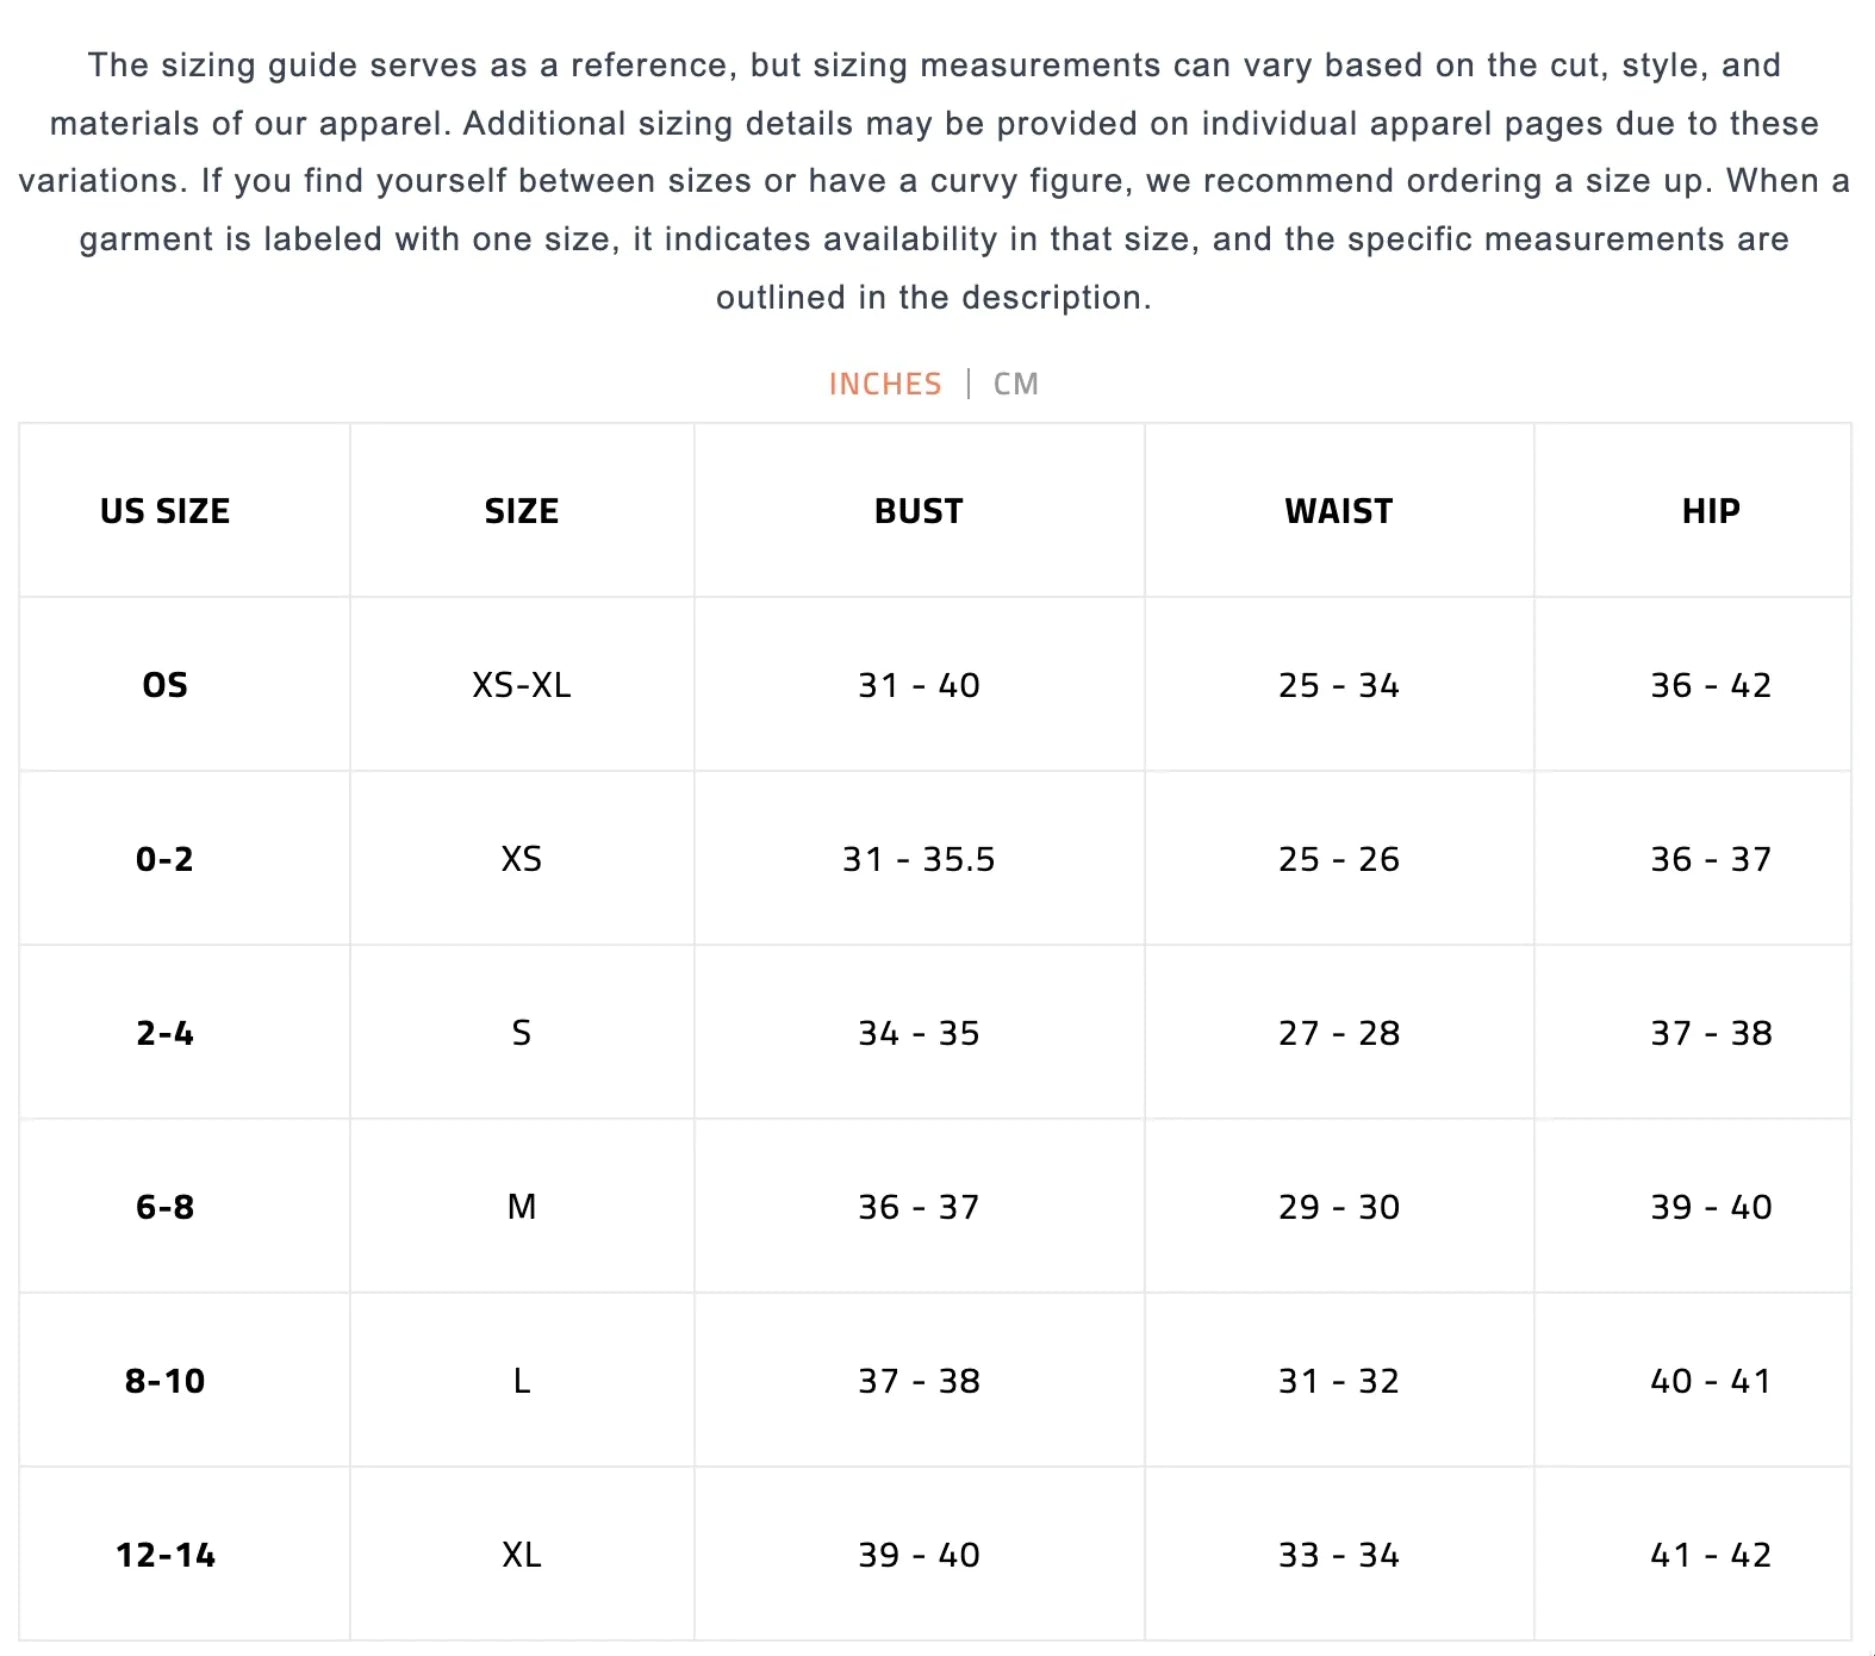
Task: Click the 31 - 32 waist value
Action: pos(1338,1381)
